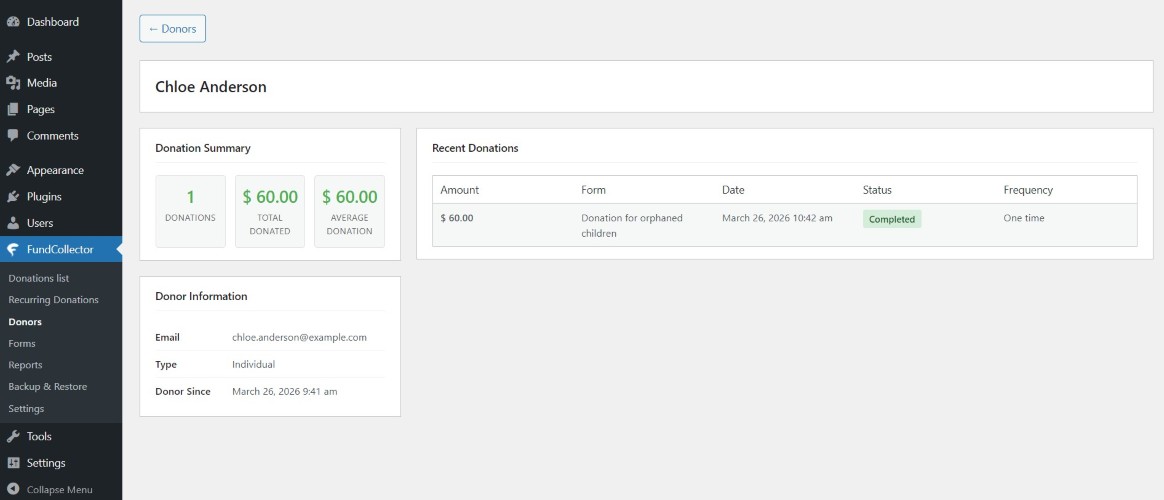Collapse the admin menu label
Screen dimensions: 1164x500
click(x=59, y=490)
